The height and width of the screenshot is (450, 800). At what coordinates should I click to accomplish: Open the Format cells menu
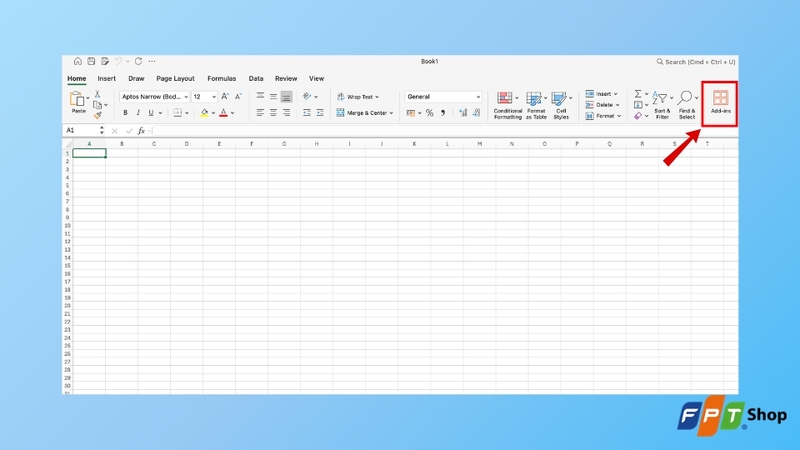603,116
